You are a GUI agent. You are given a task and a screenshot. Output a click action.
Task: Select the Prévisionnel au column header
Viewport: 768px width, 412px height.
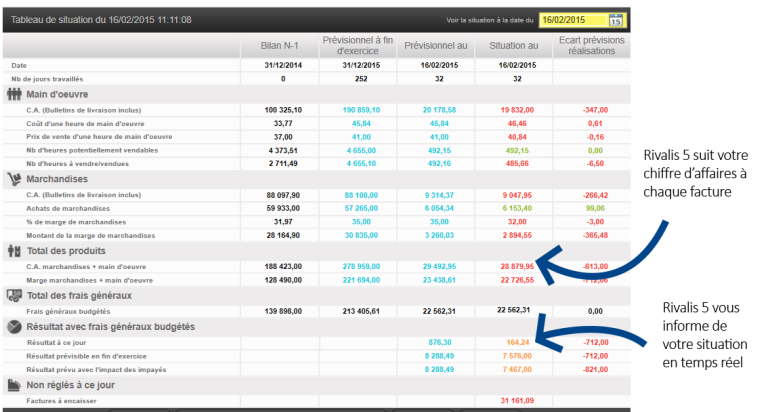coord(436,46)
